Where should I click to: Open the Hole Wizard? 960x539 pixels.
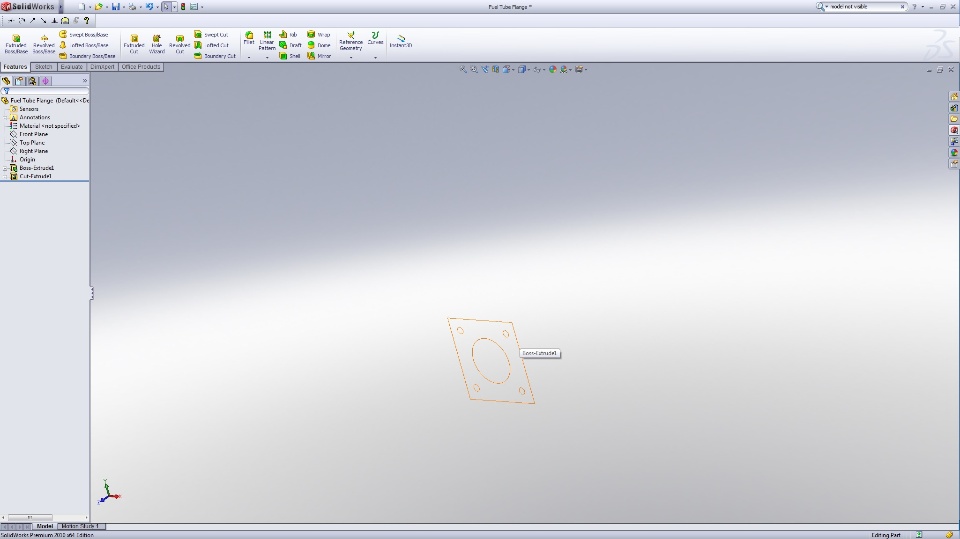pos(157,44)
